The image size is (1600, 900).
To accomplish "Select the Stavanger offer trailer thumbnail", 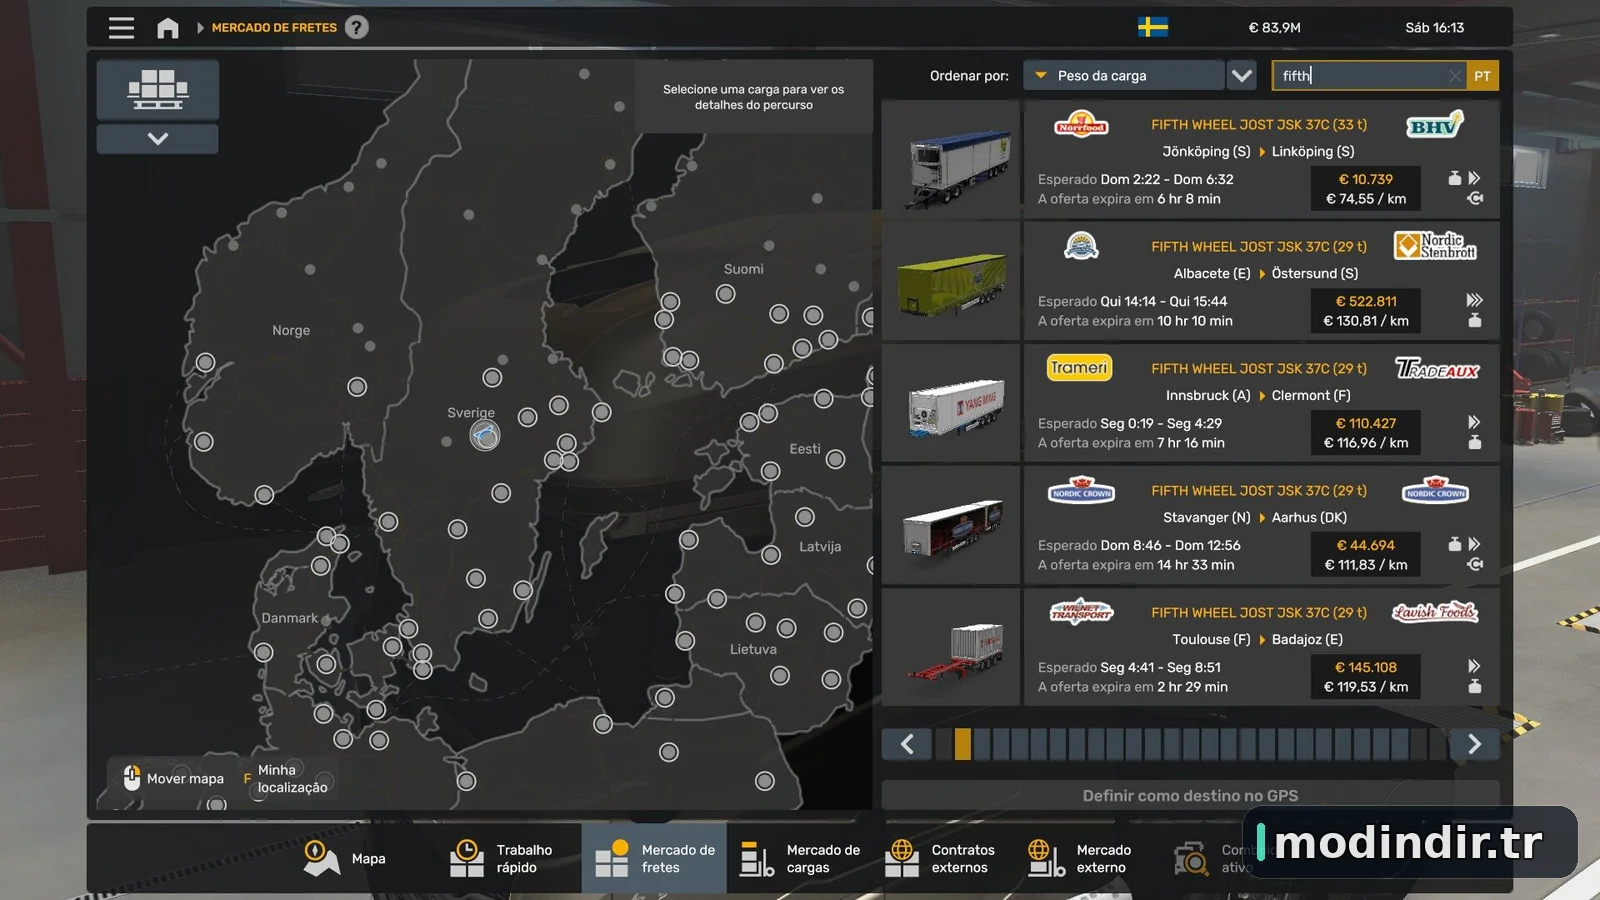I will (951, 526).
